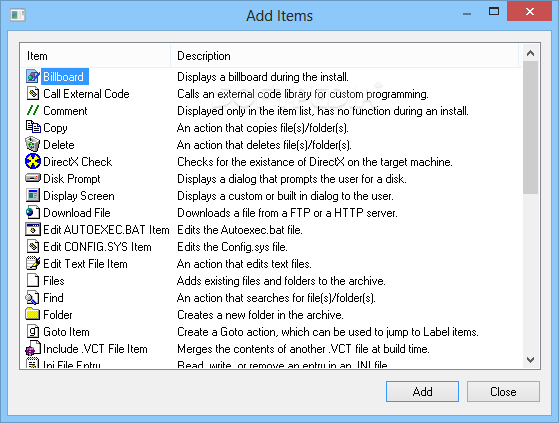Viewport: 559px width, 423px height.
Task: Click the scrollbar up arrow
Action: tap(530, 53)
